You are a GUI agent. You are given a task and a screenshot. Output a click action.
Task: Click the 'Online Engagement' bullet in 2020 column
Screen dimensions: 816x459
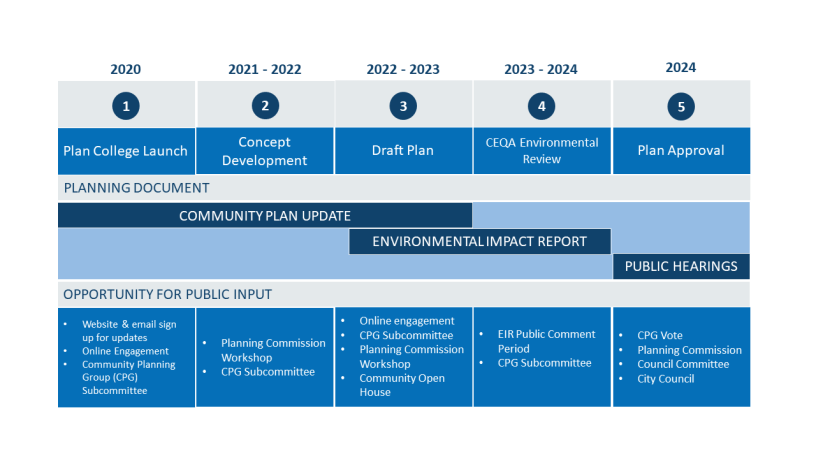[125, 351]
